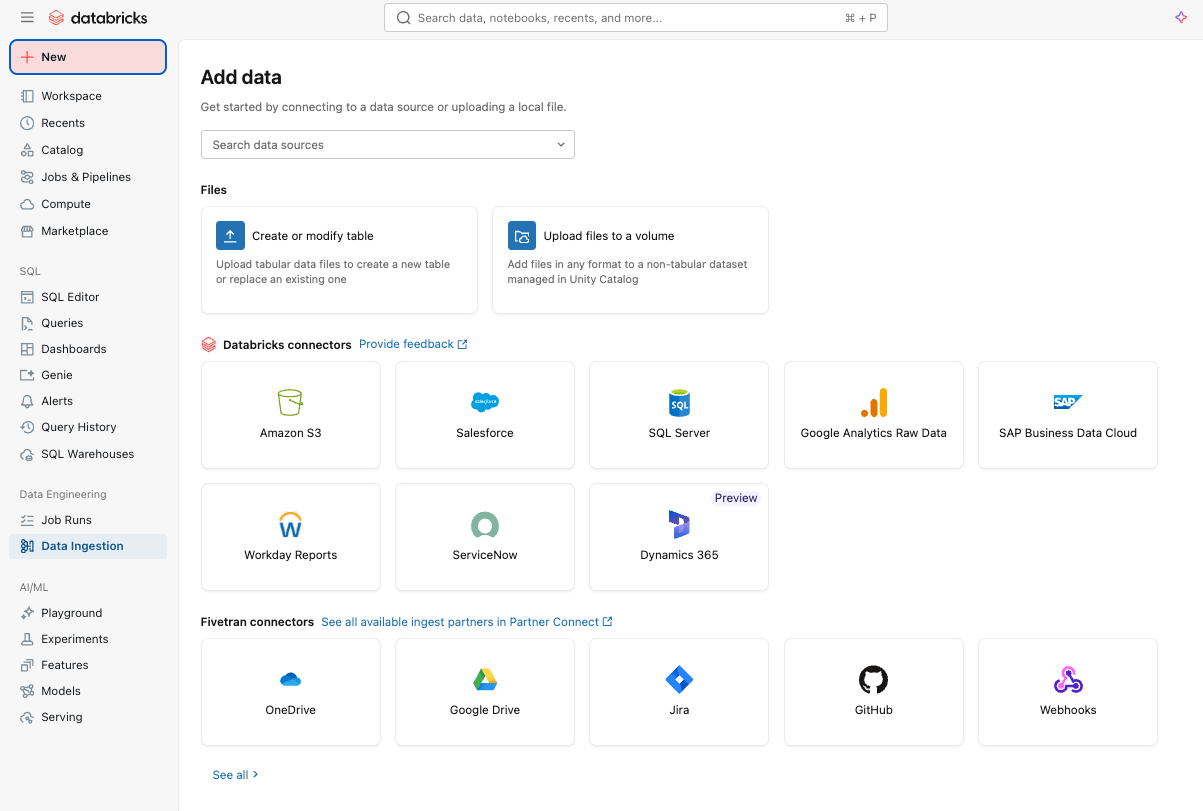Open SQL Editor from sidebar

tap(70, 297)
